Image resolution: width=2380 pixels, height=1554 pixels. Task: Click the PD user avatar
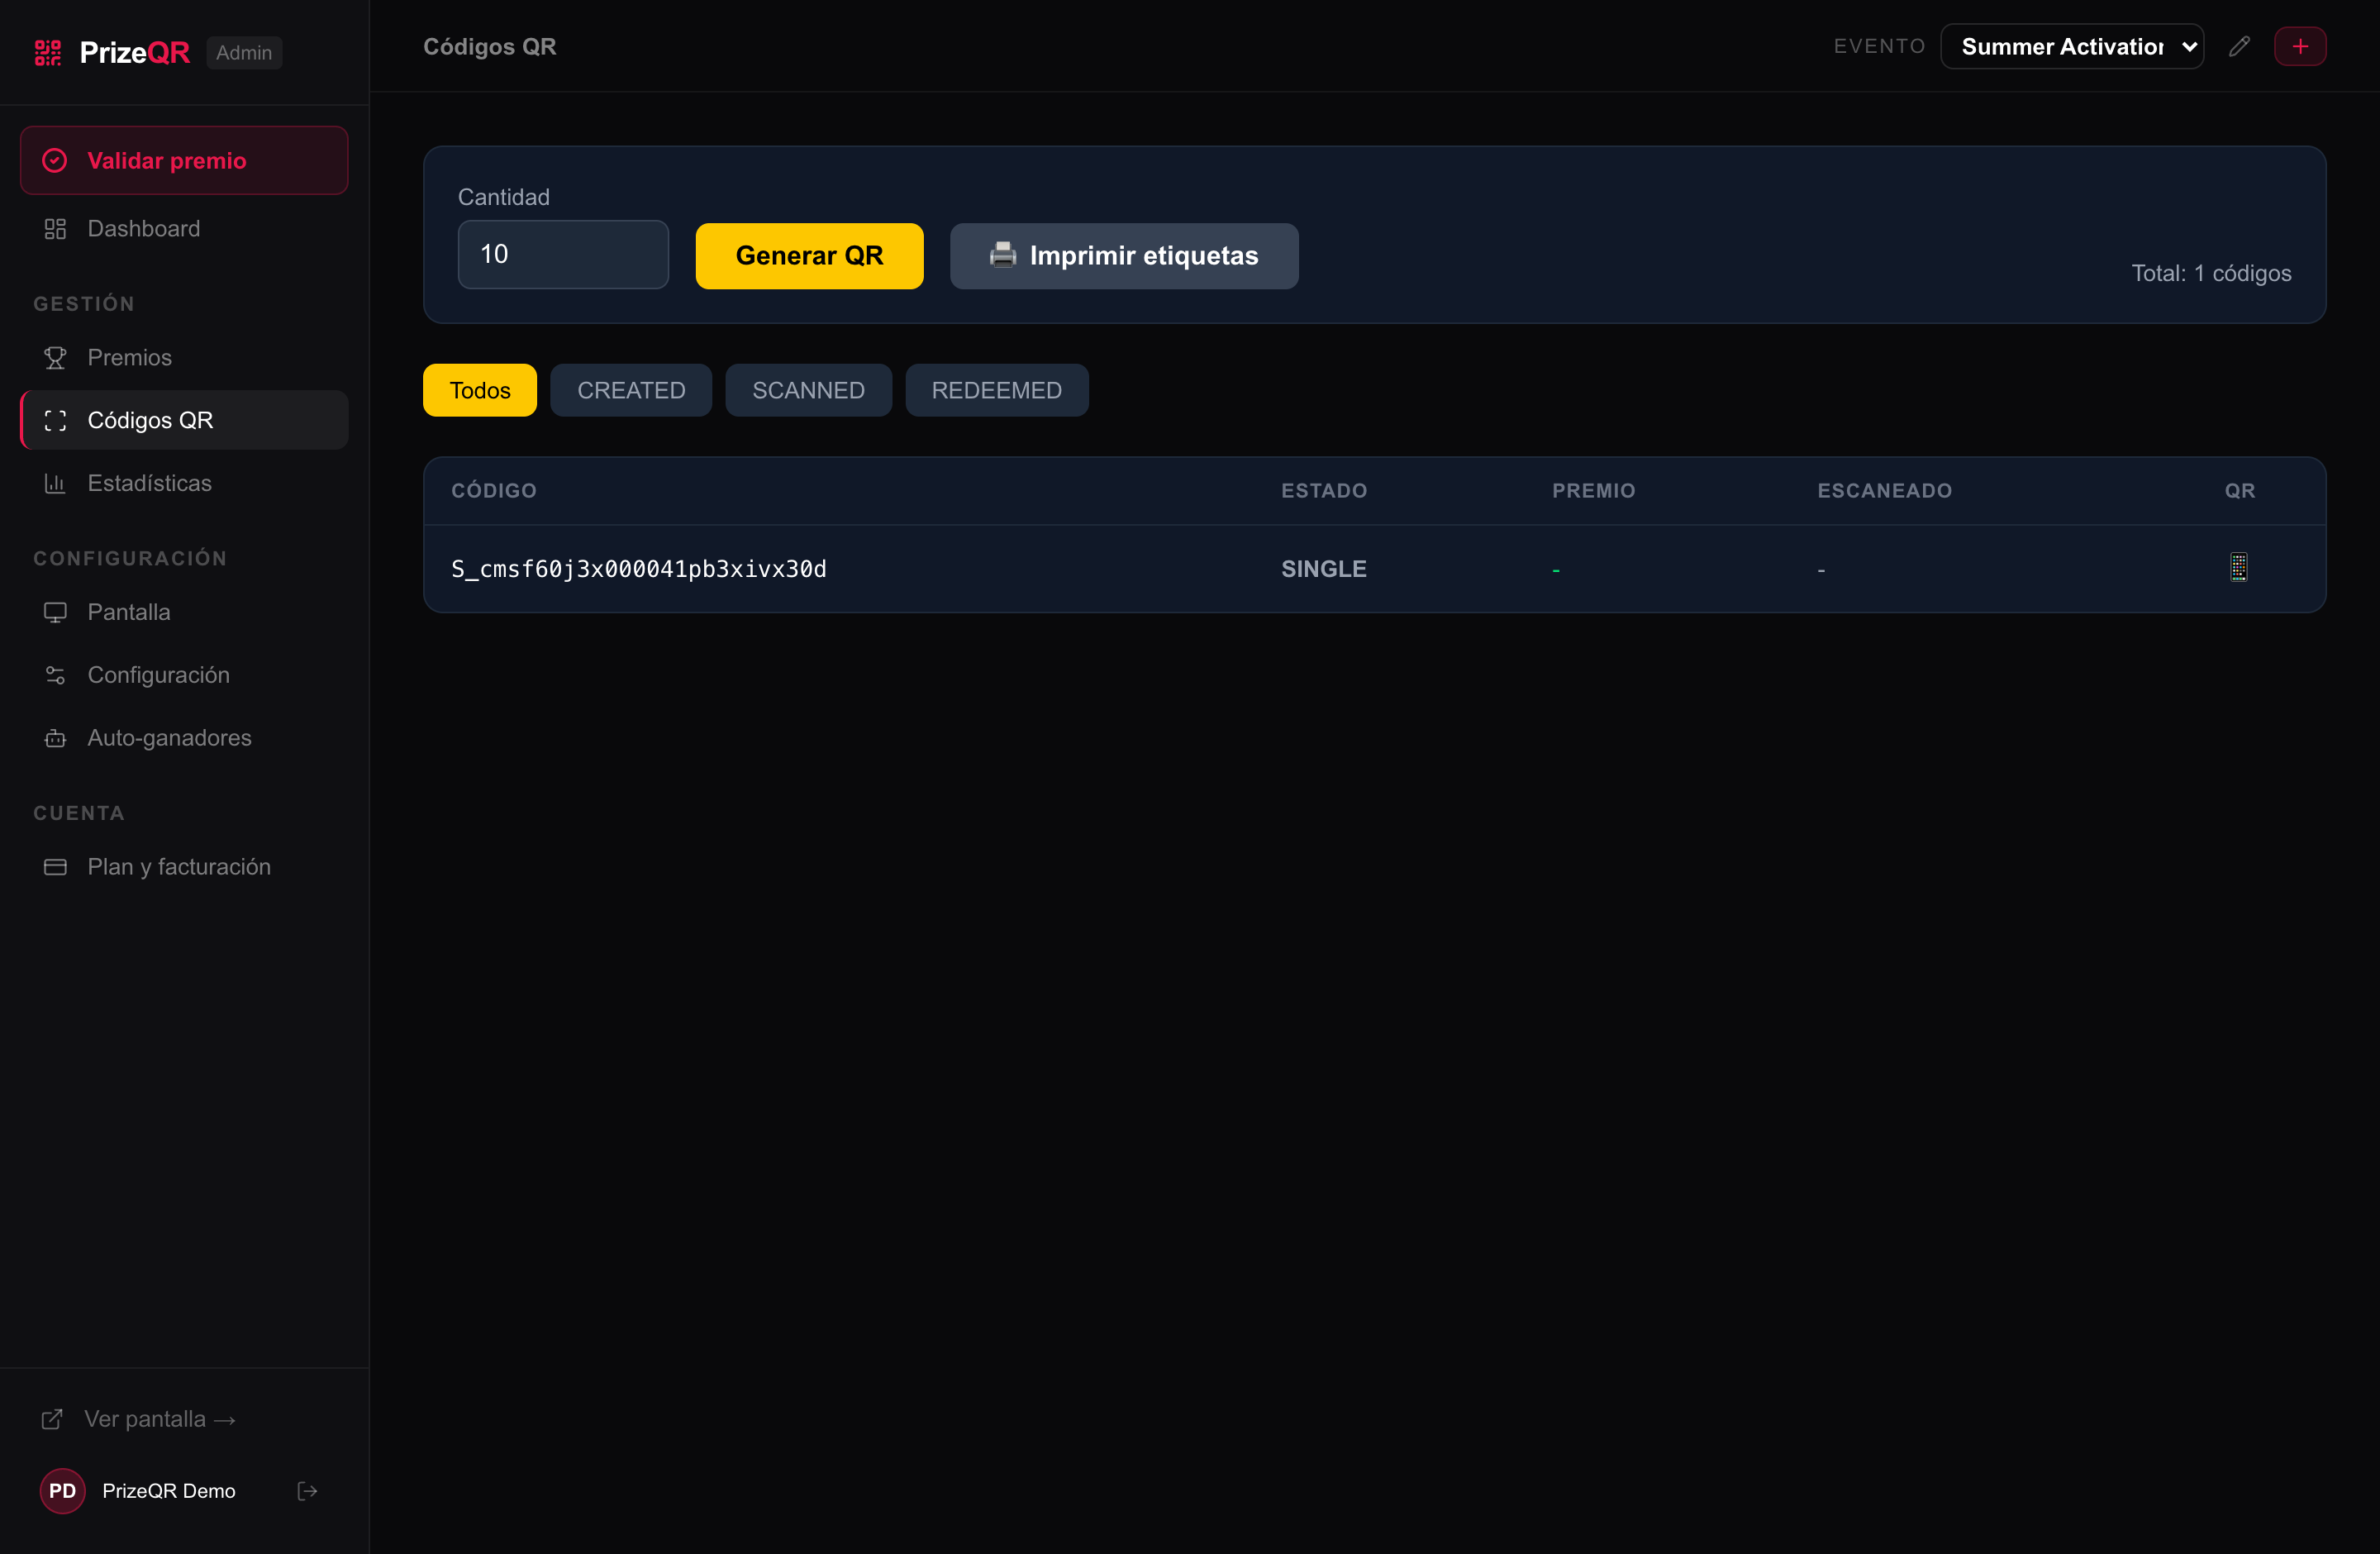pyautogui.click(x=62, y=1491)
